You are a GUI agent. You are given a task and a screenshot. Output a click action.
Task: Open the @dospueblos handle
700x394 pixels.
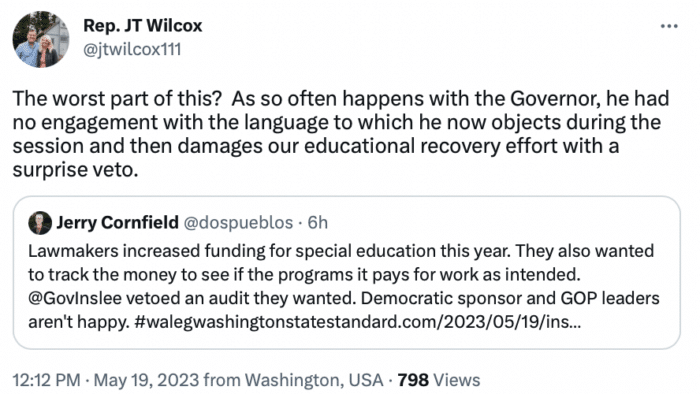[x=238, y=222]
